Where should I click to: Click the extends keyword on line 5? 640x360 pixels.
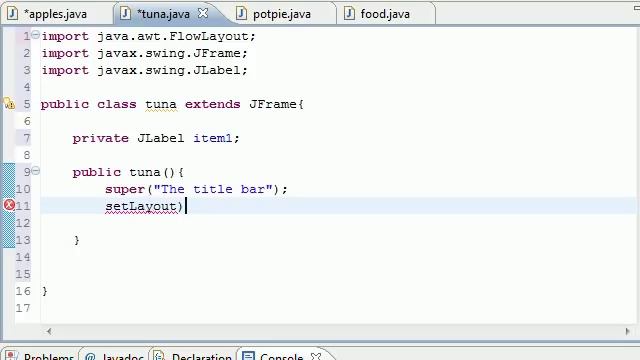click(x=213, y=104)
